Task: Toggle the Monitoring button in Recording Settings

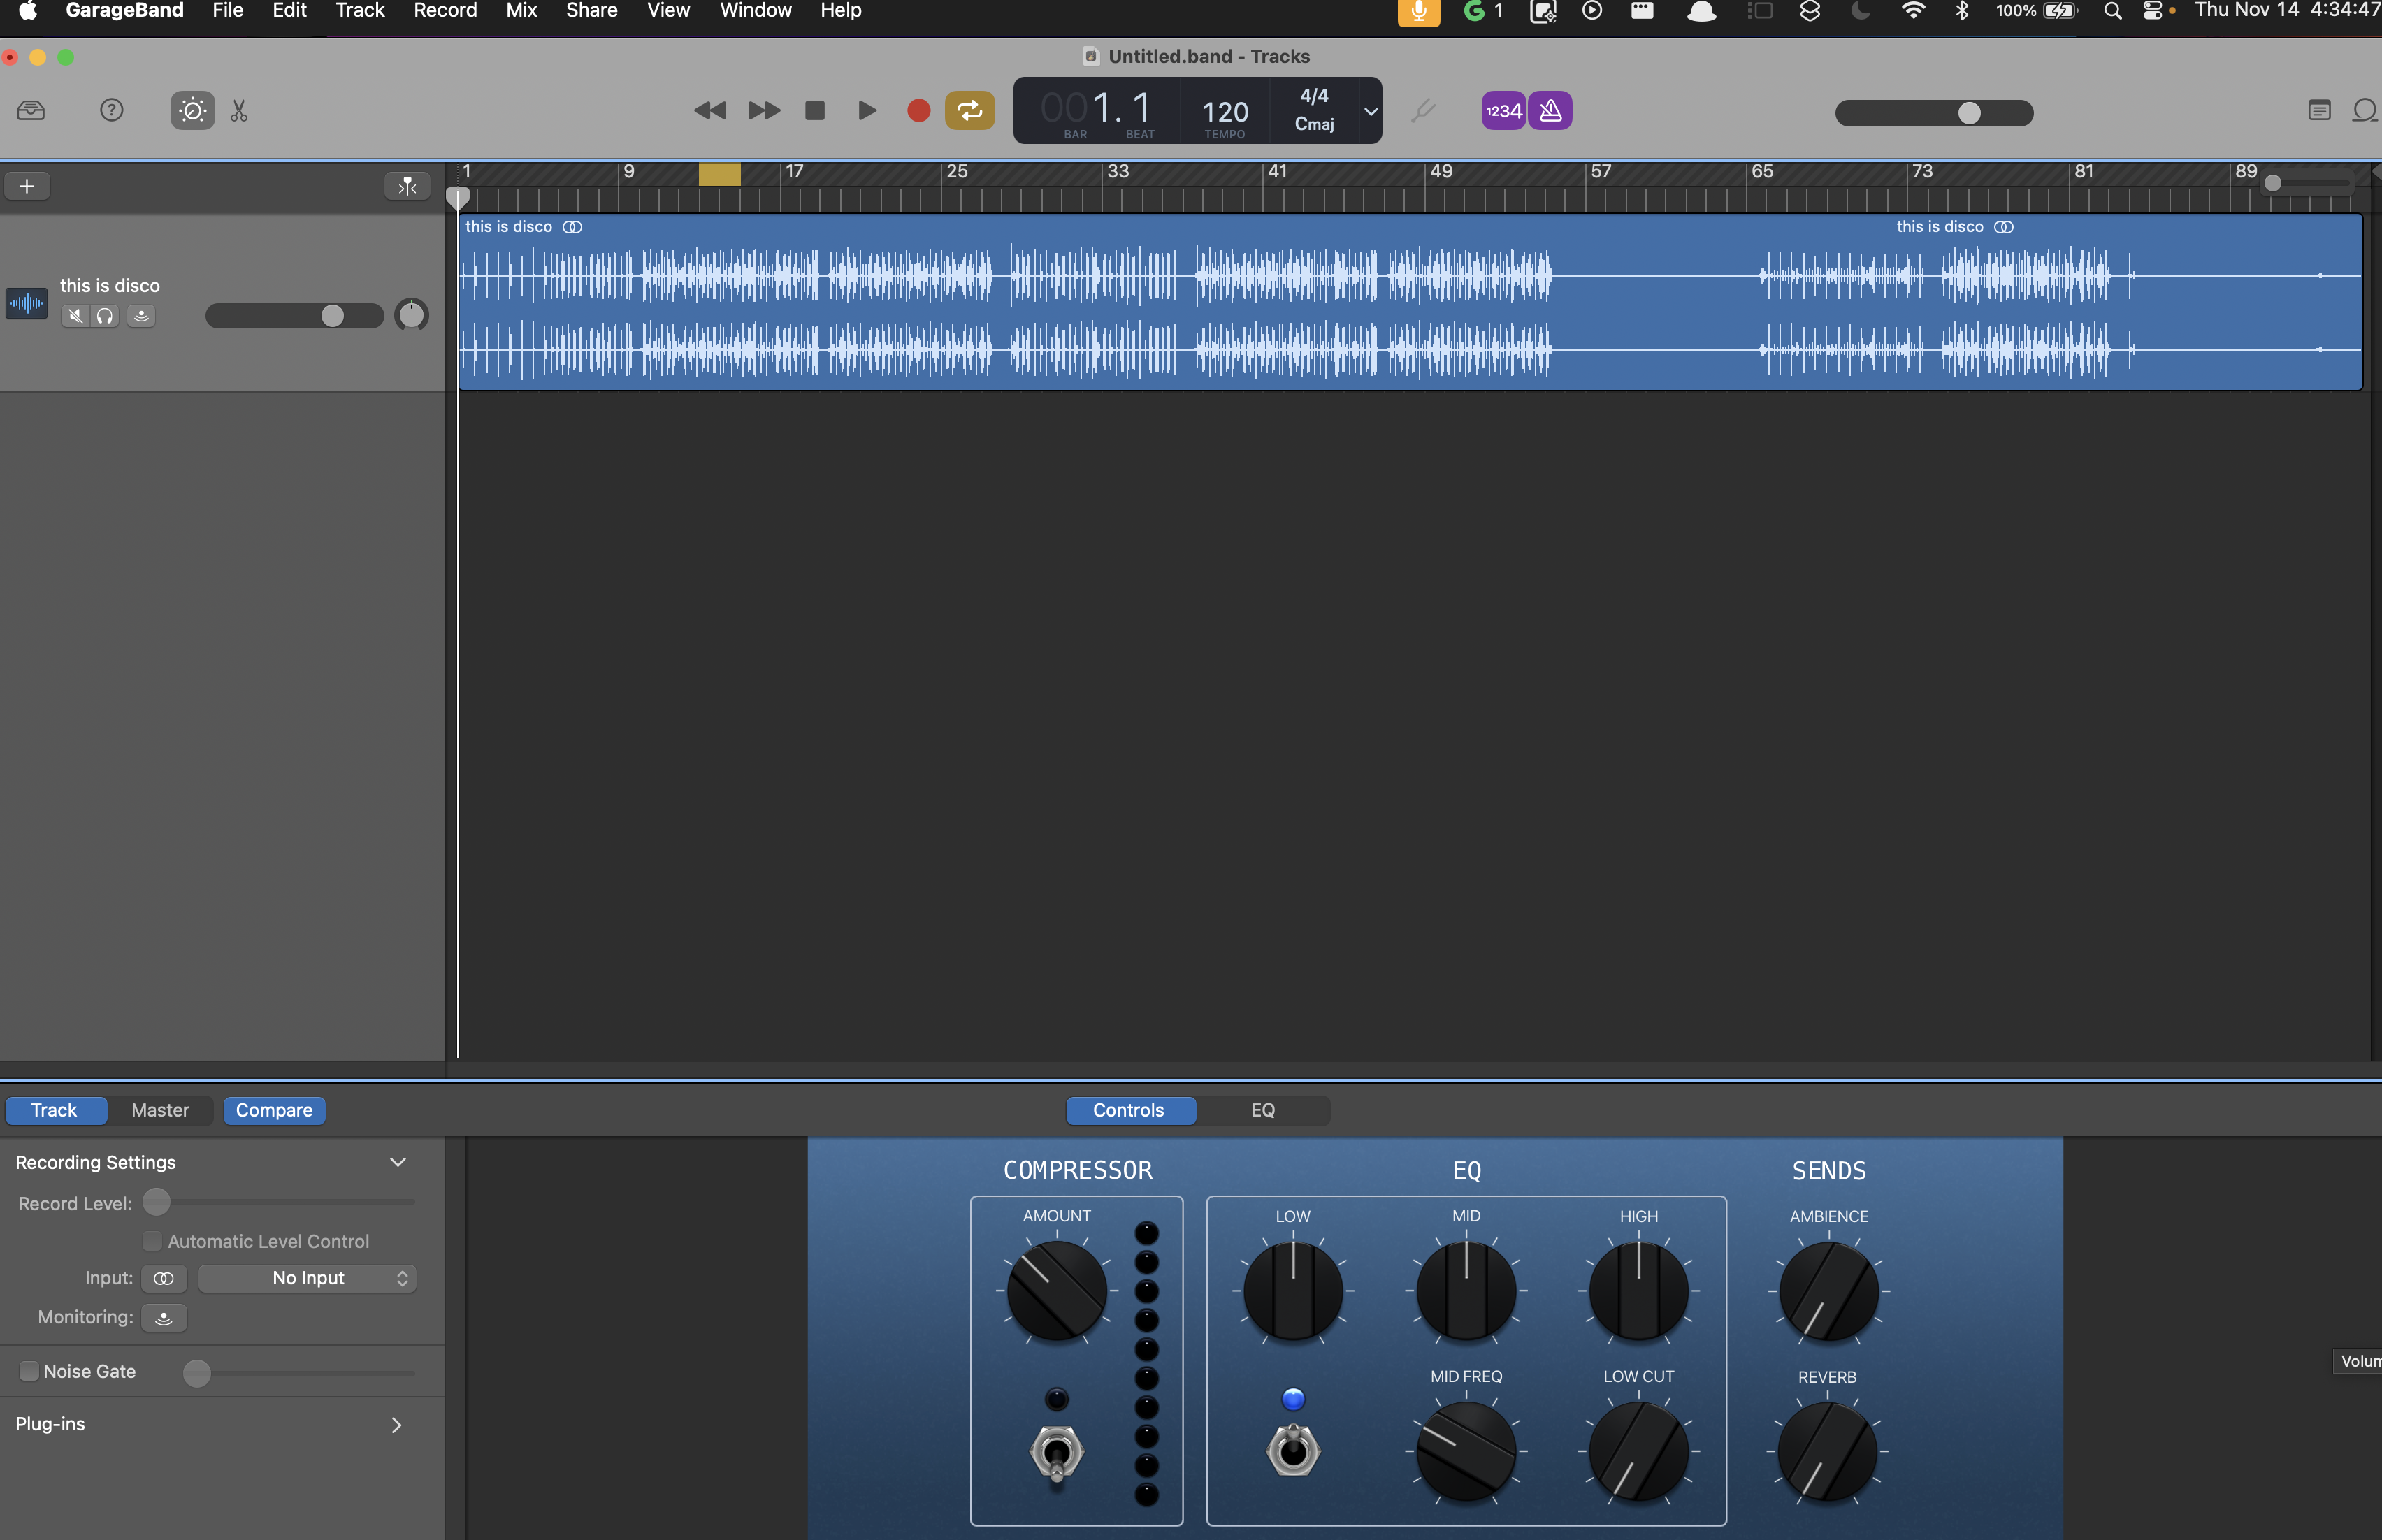Action: pos(164,1318)
